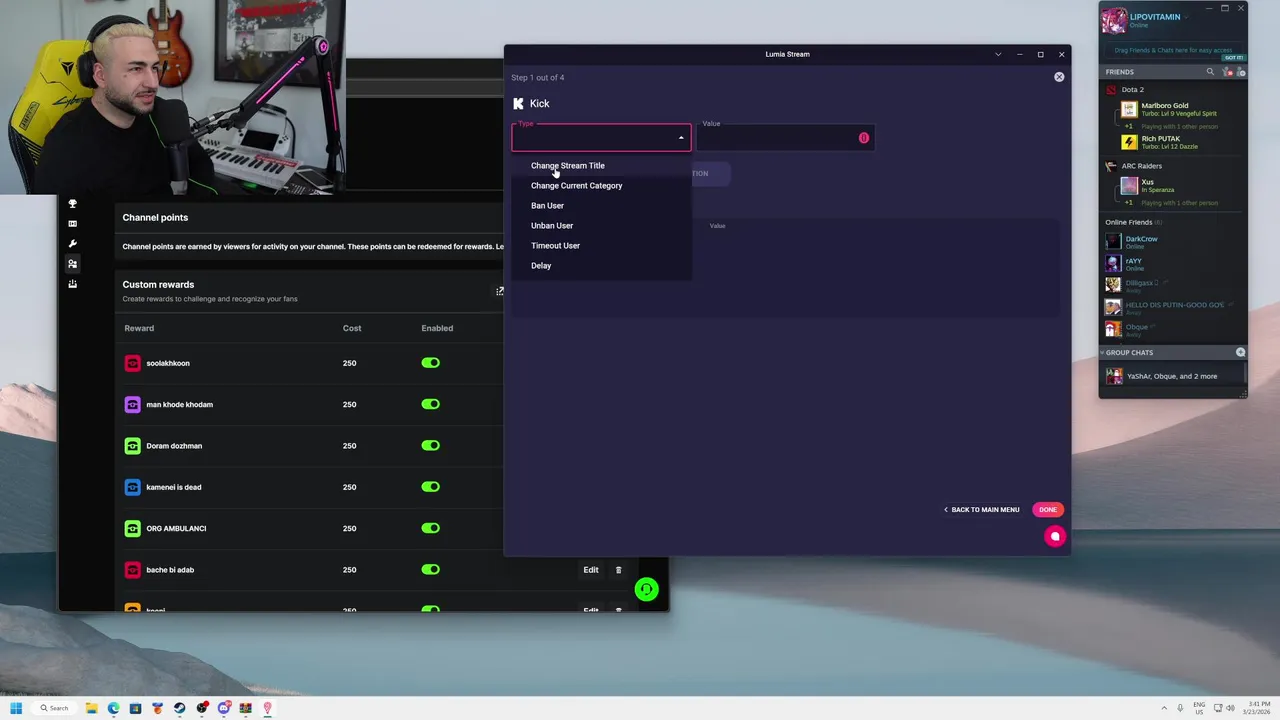The width and height of the screenshot is (1280, 720).
Task: Search Steam friends list
Action: tap(1210, 72)
